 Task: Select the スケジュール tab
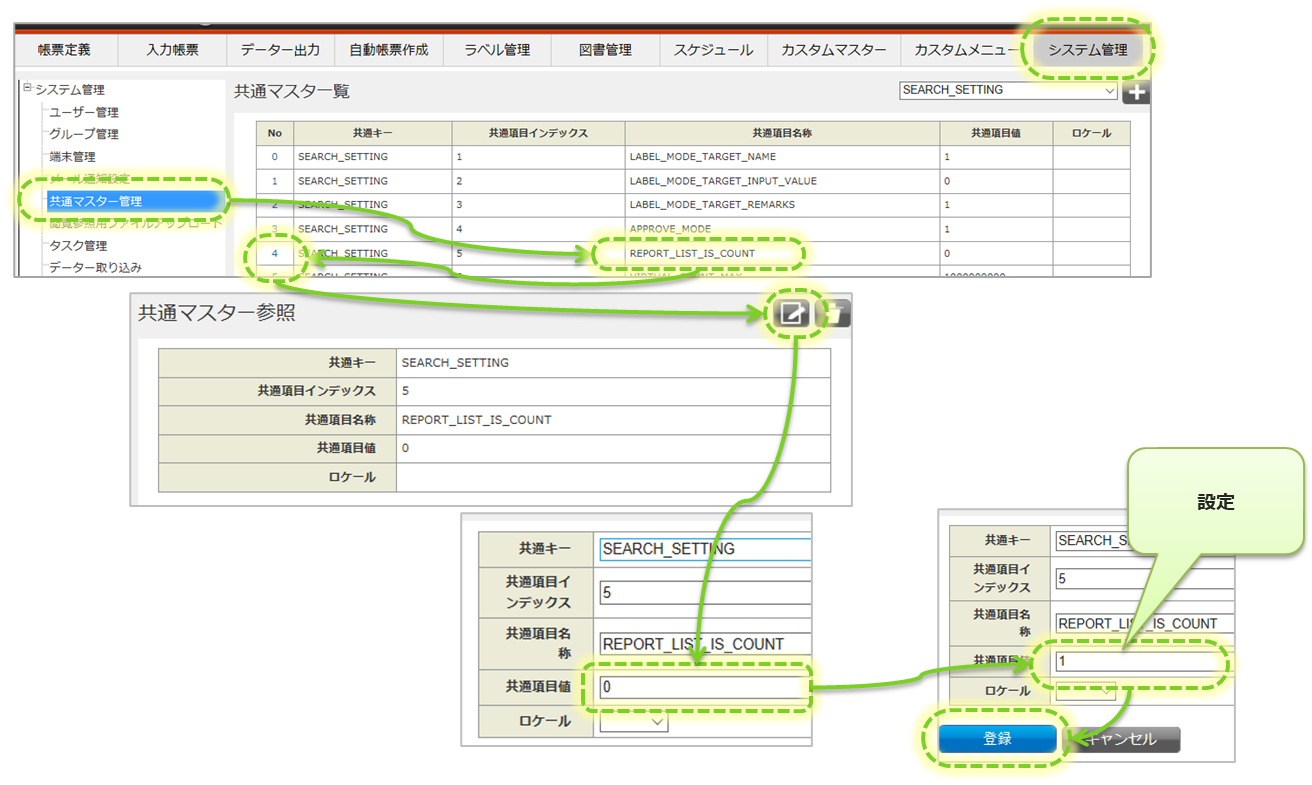(x=712, y=50)
